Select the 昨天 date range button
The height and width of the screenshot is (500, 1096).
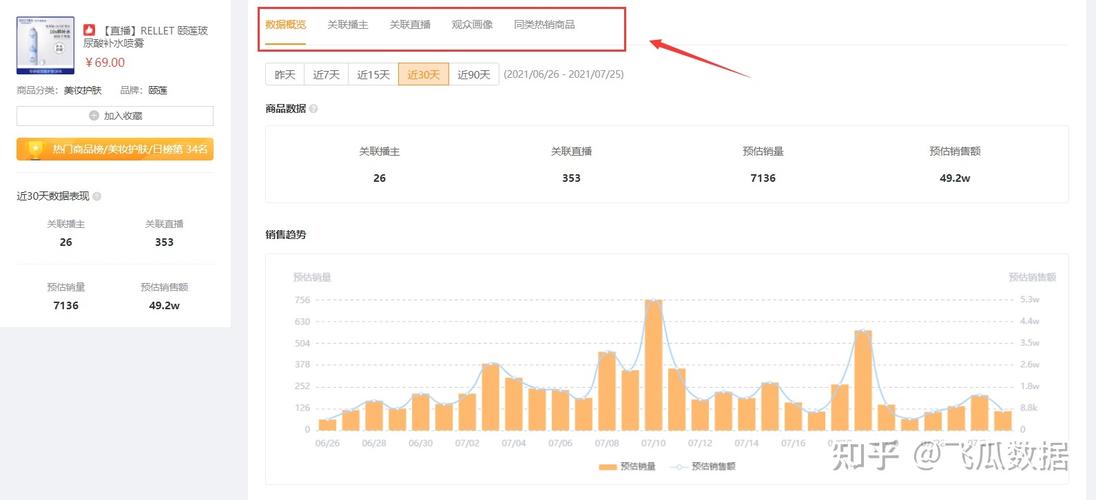(284, 74)
